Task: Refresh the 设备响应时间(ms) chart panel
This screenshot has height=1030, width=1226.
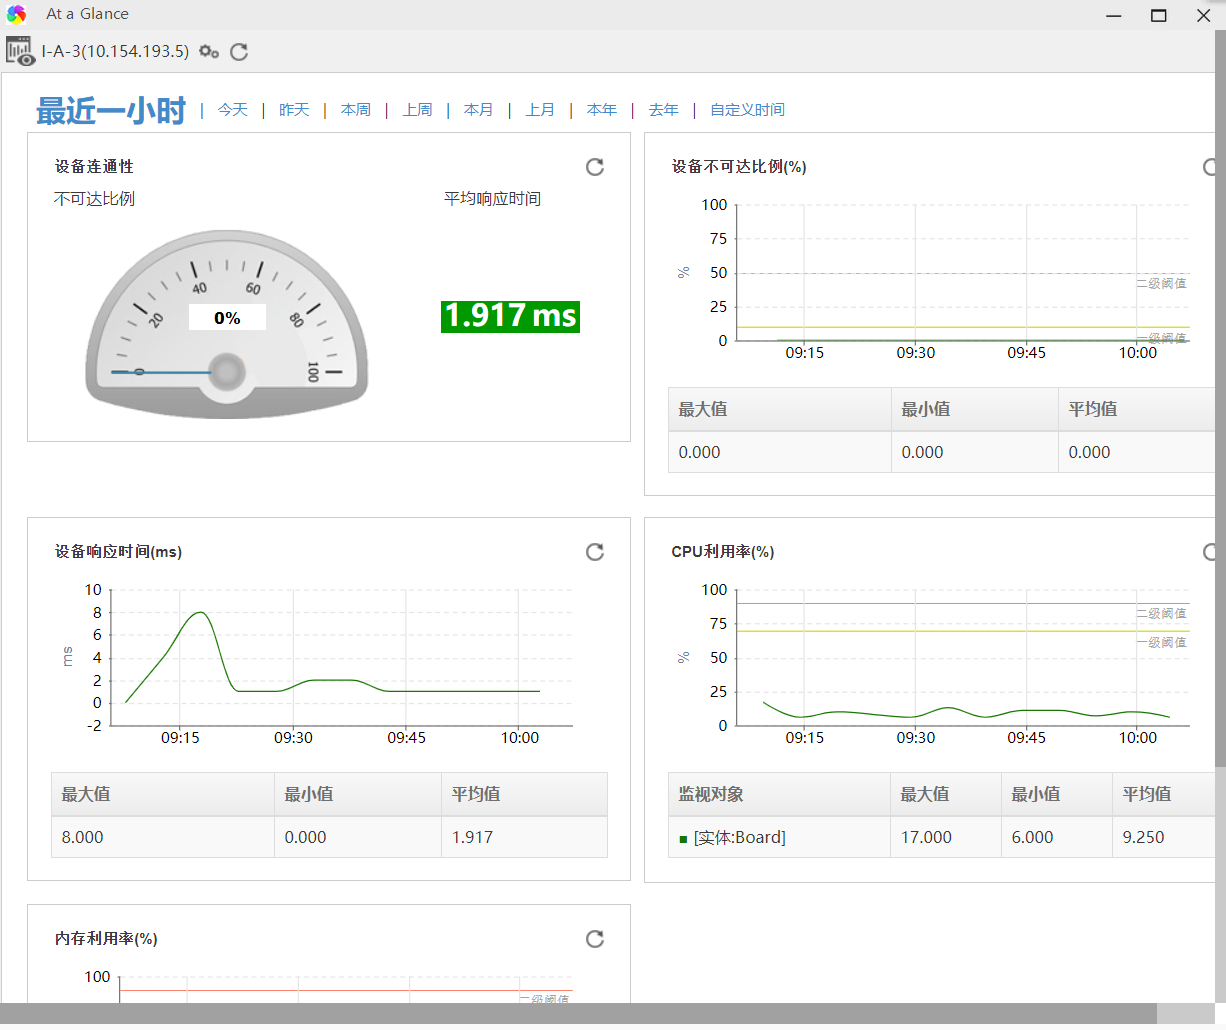Action: coord(595,552)
